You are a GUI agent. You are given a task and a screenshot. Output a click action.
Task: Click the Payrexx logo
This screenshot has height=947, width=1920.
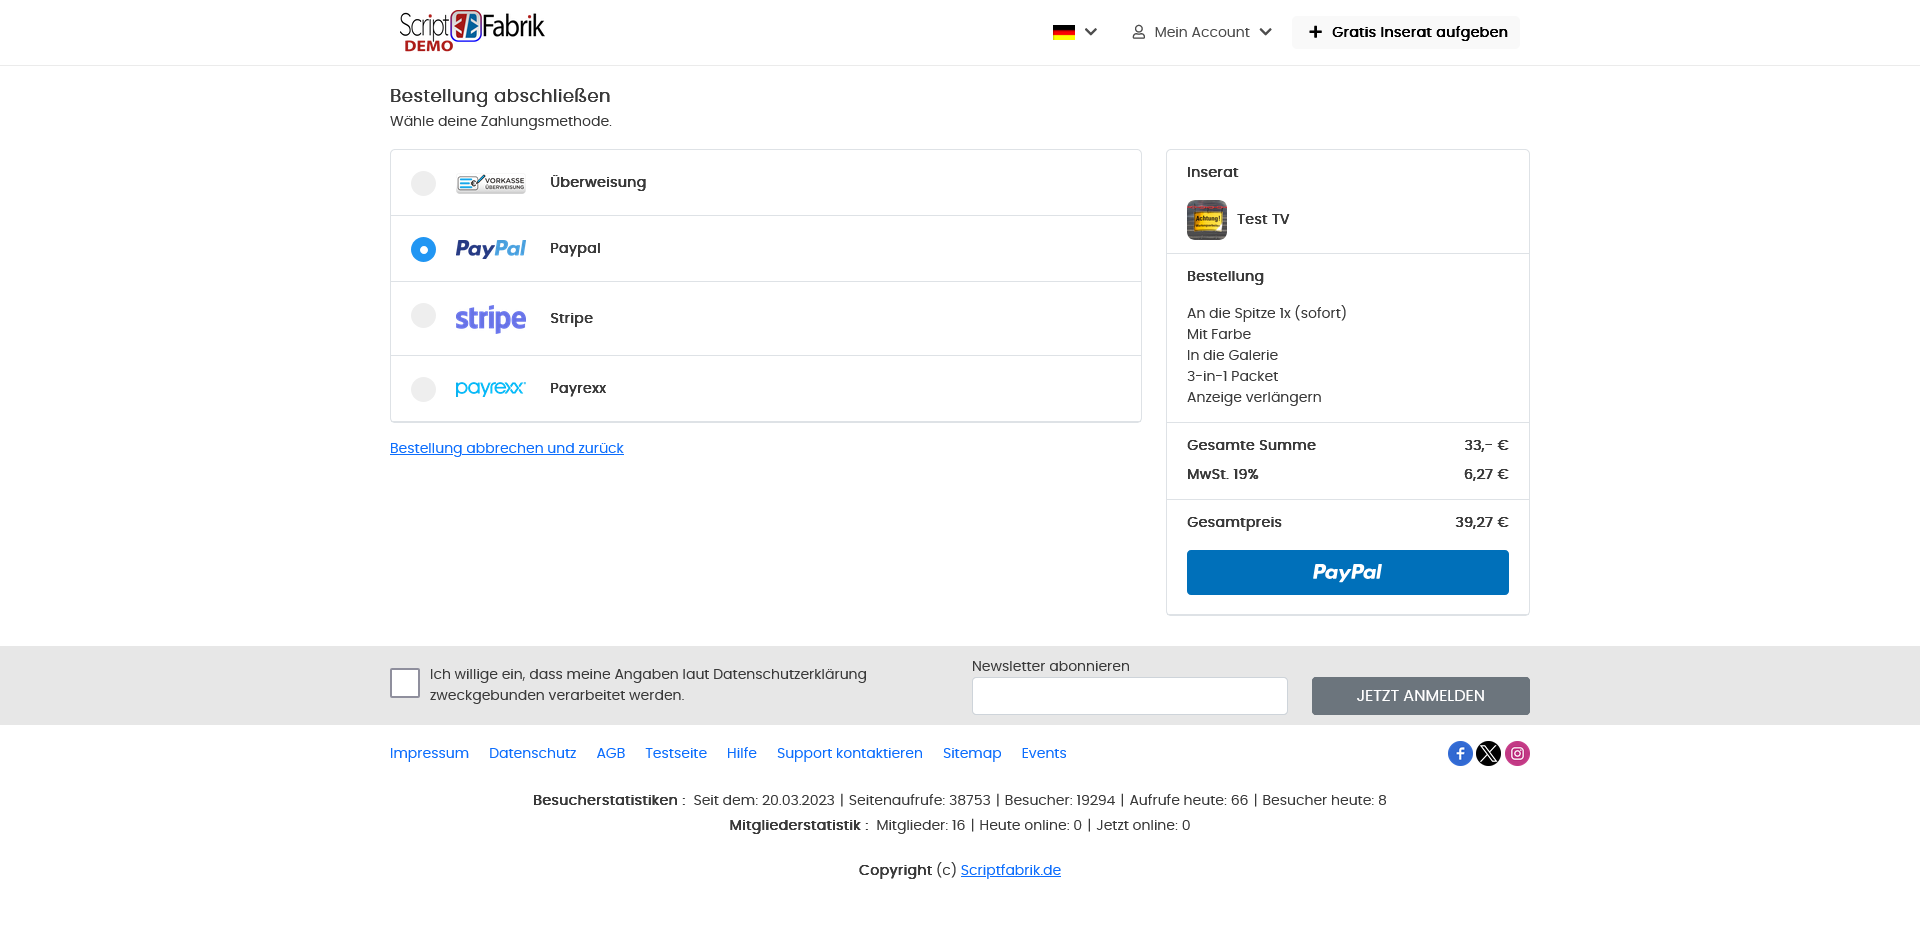tap(490, 388)
